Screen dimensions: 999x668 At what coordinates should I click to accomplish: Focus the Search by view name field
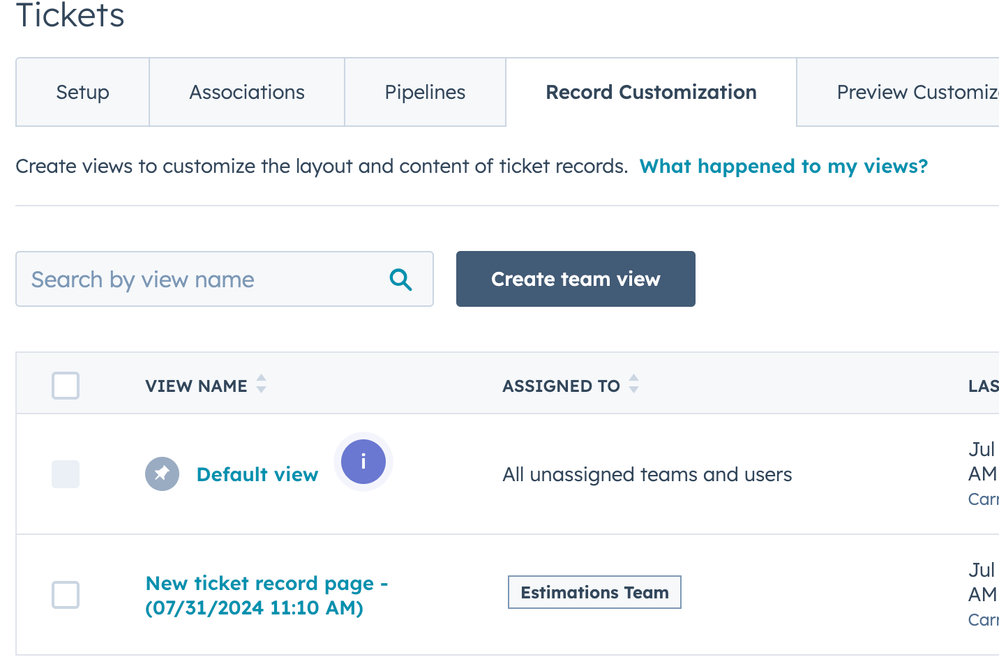click(224, 279)
